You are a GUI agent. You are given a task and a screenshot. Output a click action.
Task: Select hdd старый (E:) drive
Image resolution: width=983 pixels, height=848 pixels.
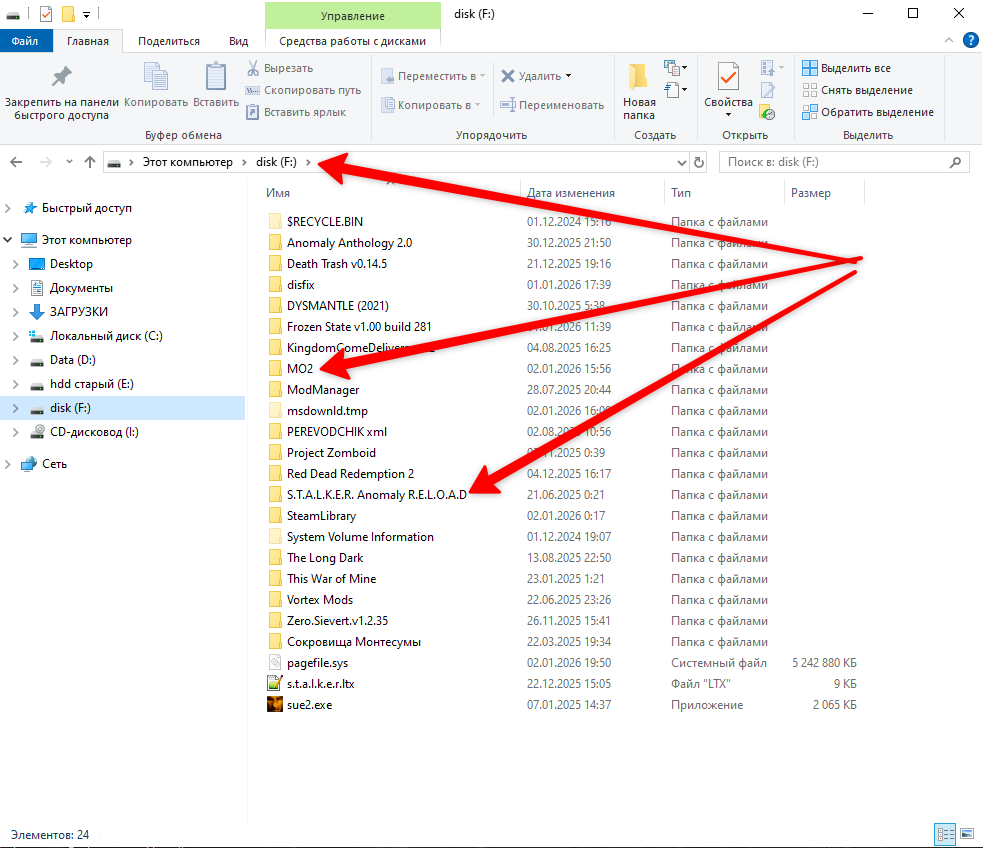click(x=92, y=384)
